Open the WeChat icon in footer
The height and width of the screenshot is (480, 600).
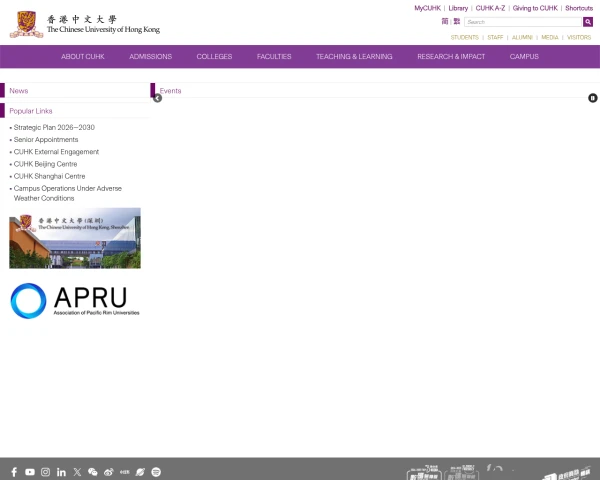pyautogui.click(x=93, y=472)
